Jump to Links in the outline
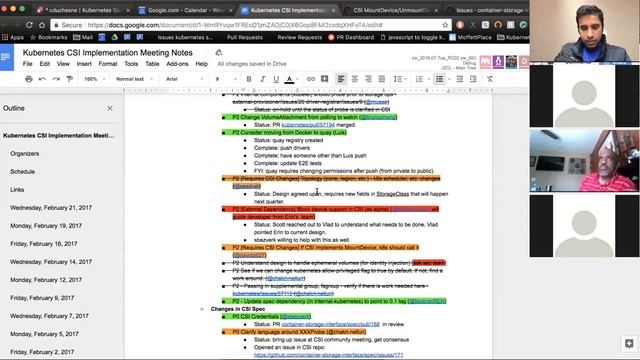640x360 pixels. (17, 189)
